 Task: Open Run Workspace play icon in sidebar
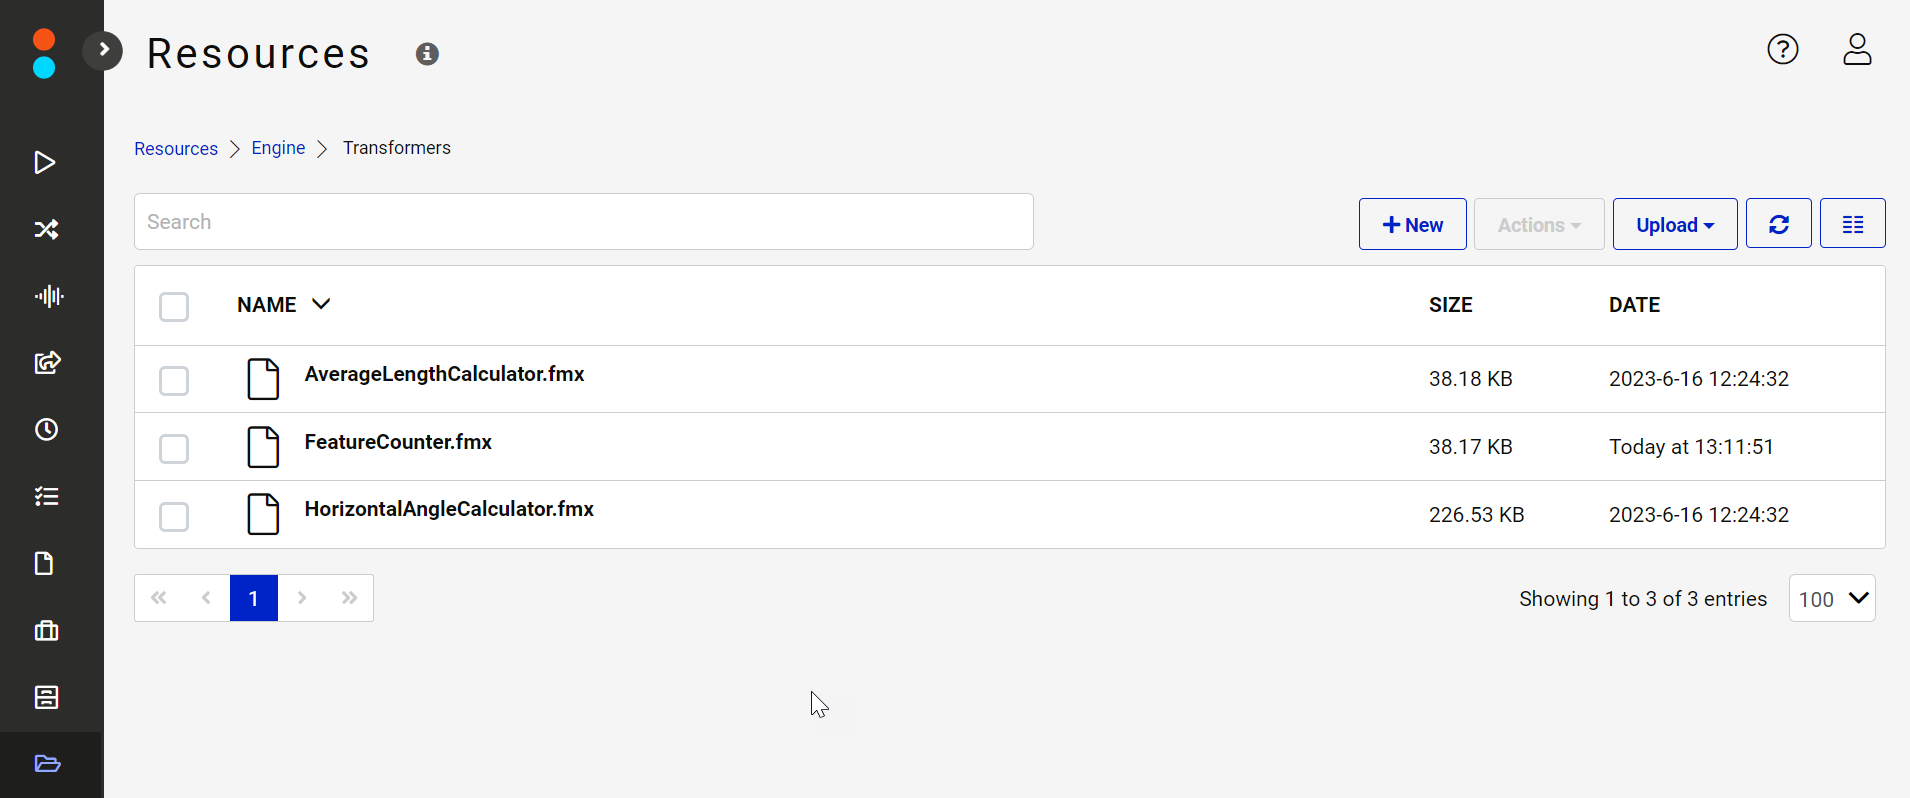[x=45, y=162]
